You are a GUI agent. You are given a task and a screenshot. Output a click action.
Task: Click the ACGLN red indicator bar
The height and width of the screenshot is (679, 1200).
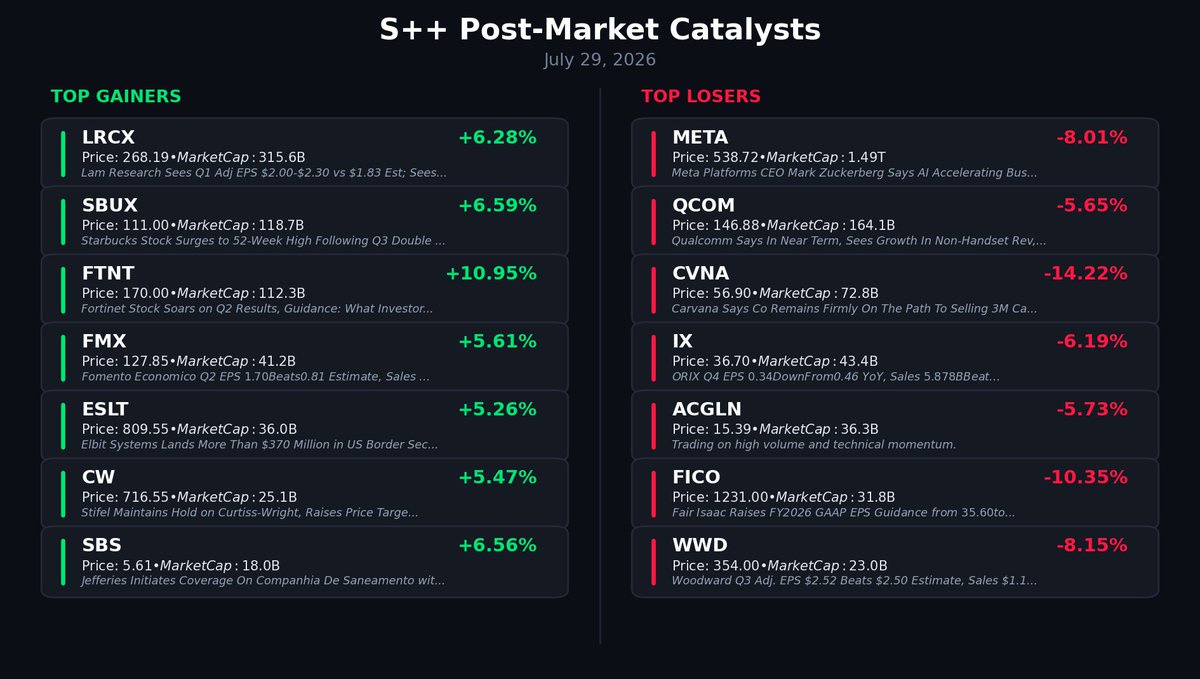653,425
